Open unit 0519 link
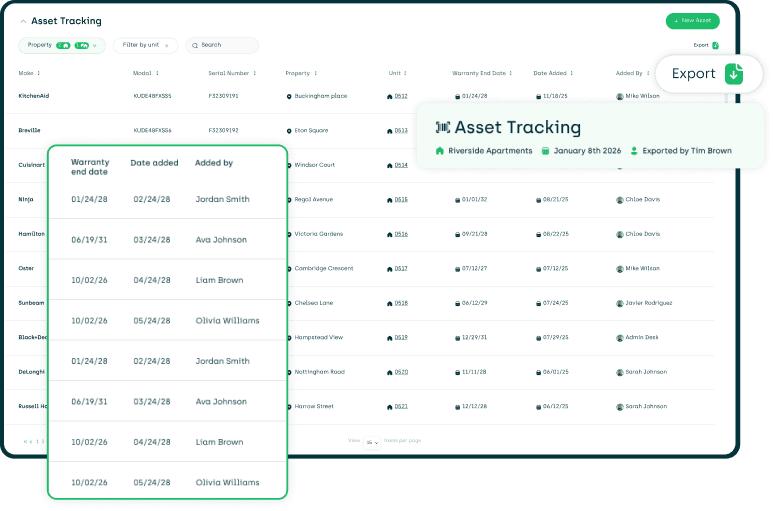This screenshot has width=773, height=511. coord(401,338)
